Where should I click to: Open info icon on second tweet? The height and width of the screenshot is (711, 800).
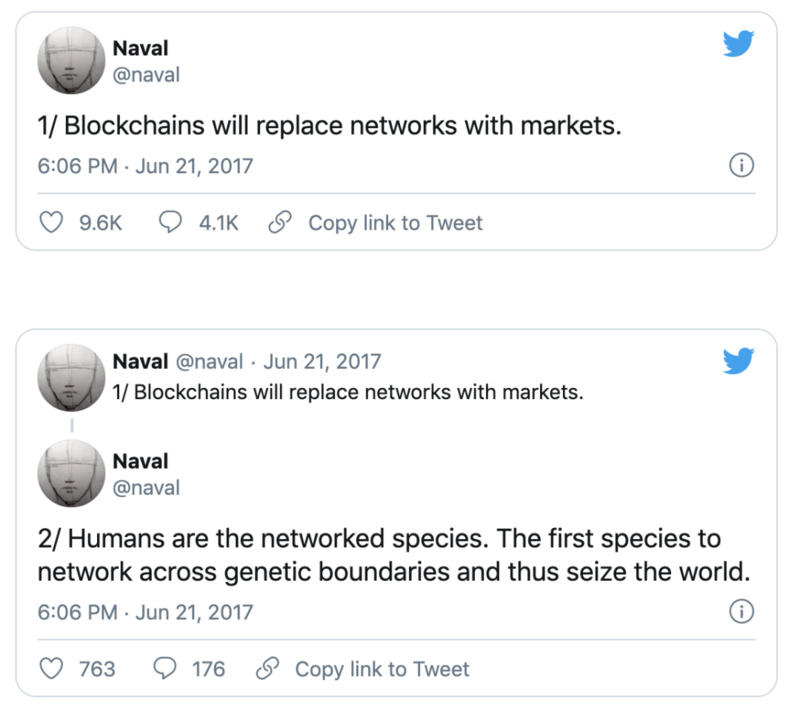point(741,611)
